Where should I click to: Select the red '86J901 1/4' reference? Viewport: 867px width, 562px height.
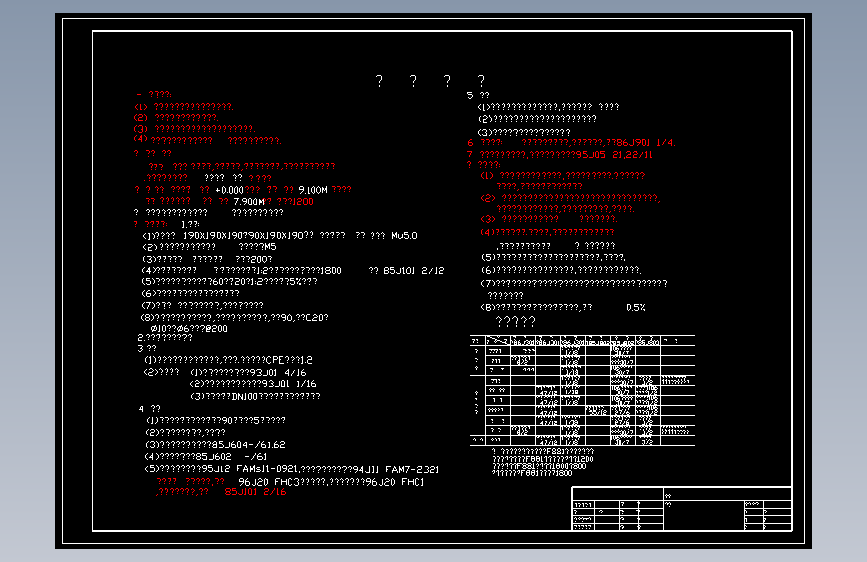644,143
